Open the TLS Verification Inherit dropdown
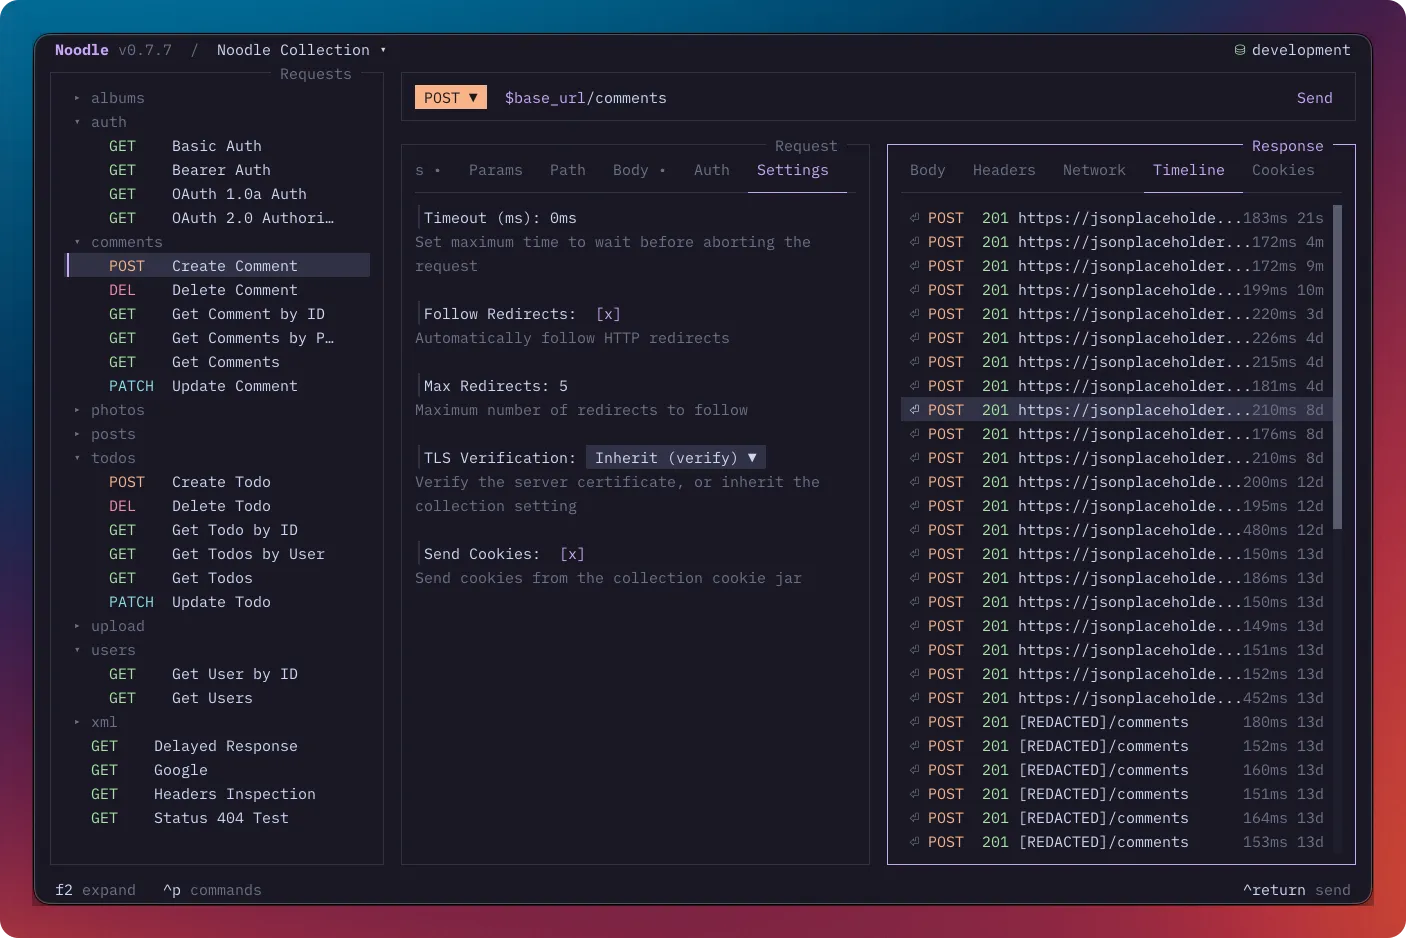 pyautogui.click(x=676, y=458)
